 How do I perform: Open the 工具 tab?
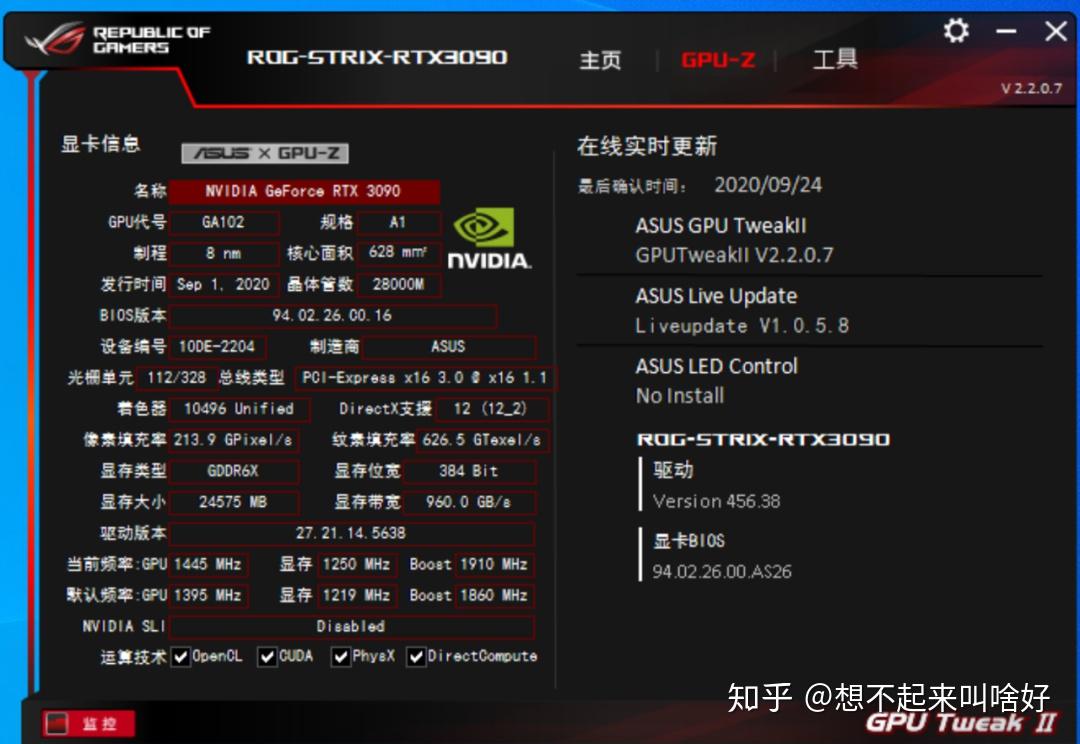[x=835, y=59]
